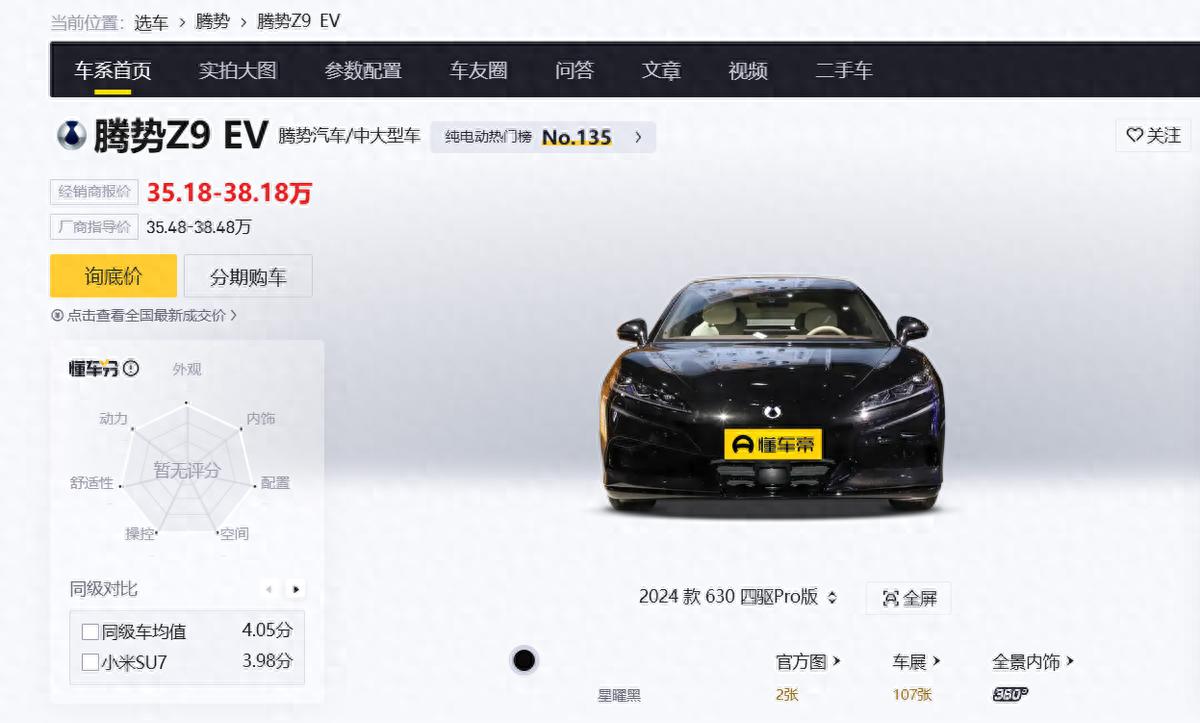Click the heart follow icon
1200x723 pixels.
tap(1134, 135)
